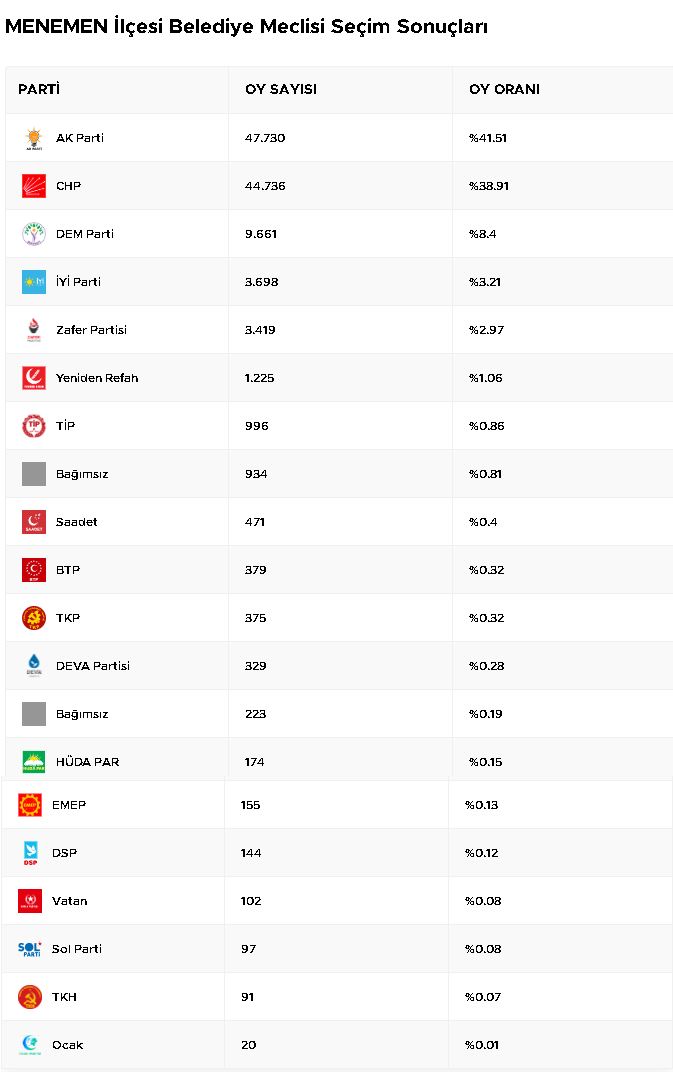Click the AK Parti logo icon
Screen dimensions: 673x1072
(34, 138)
